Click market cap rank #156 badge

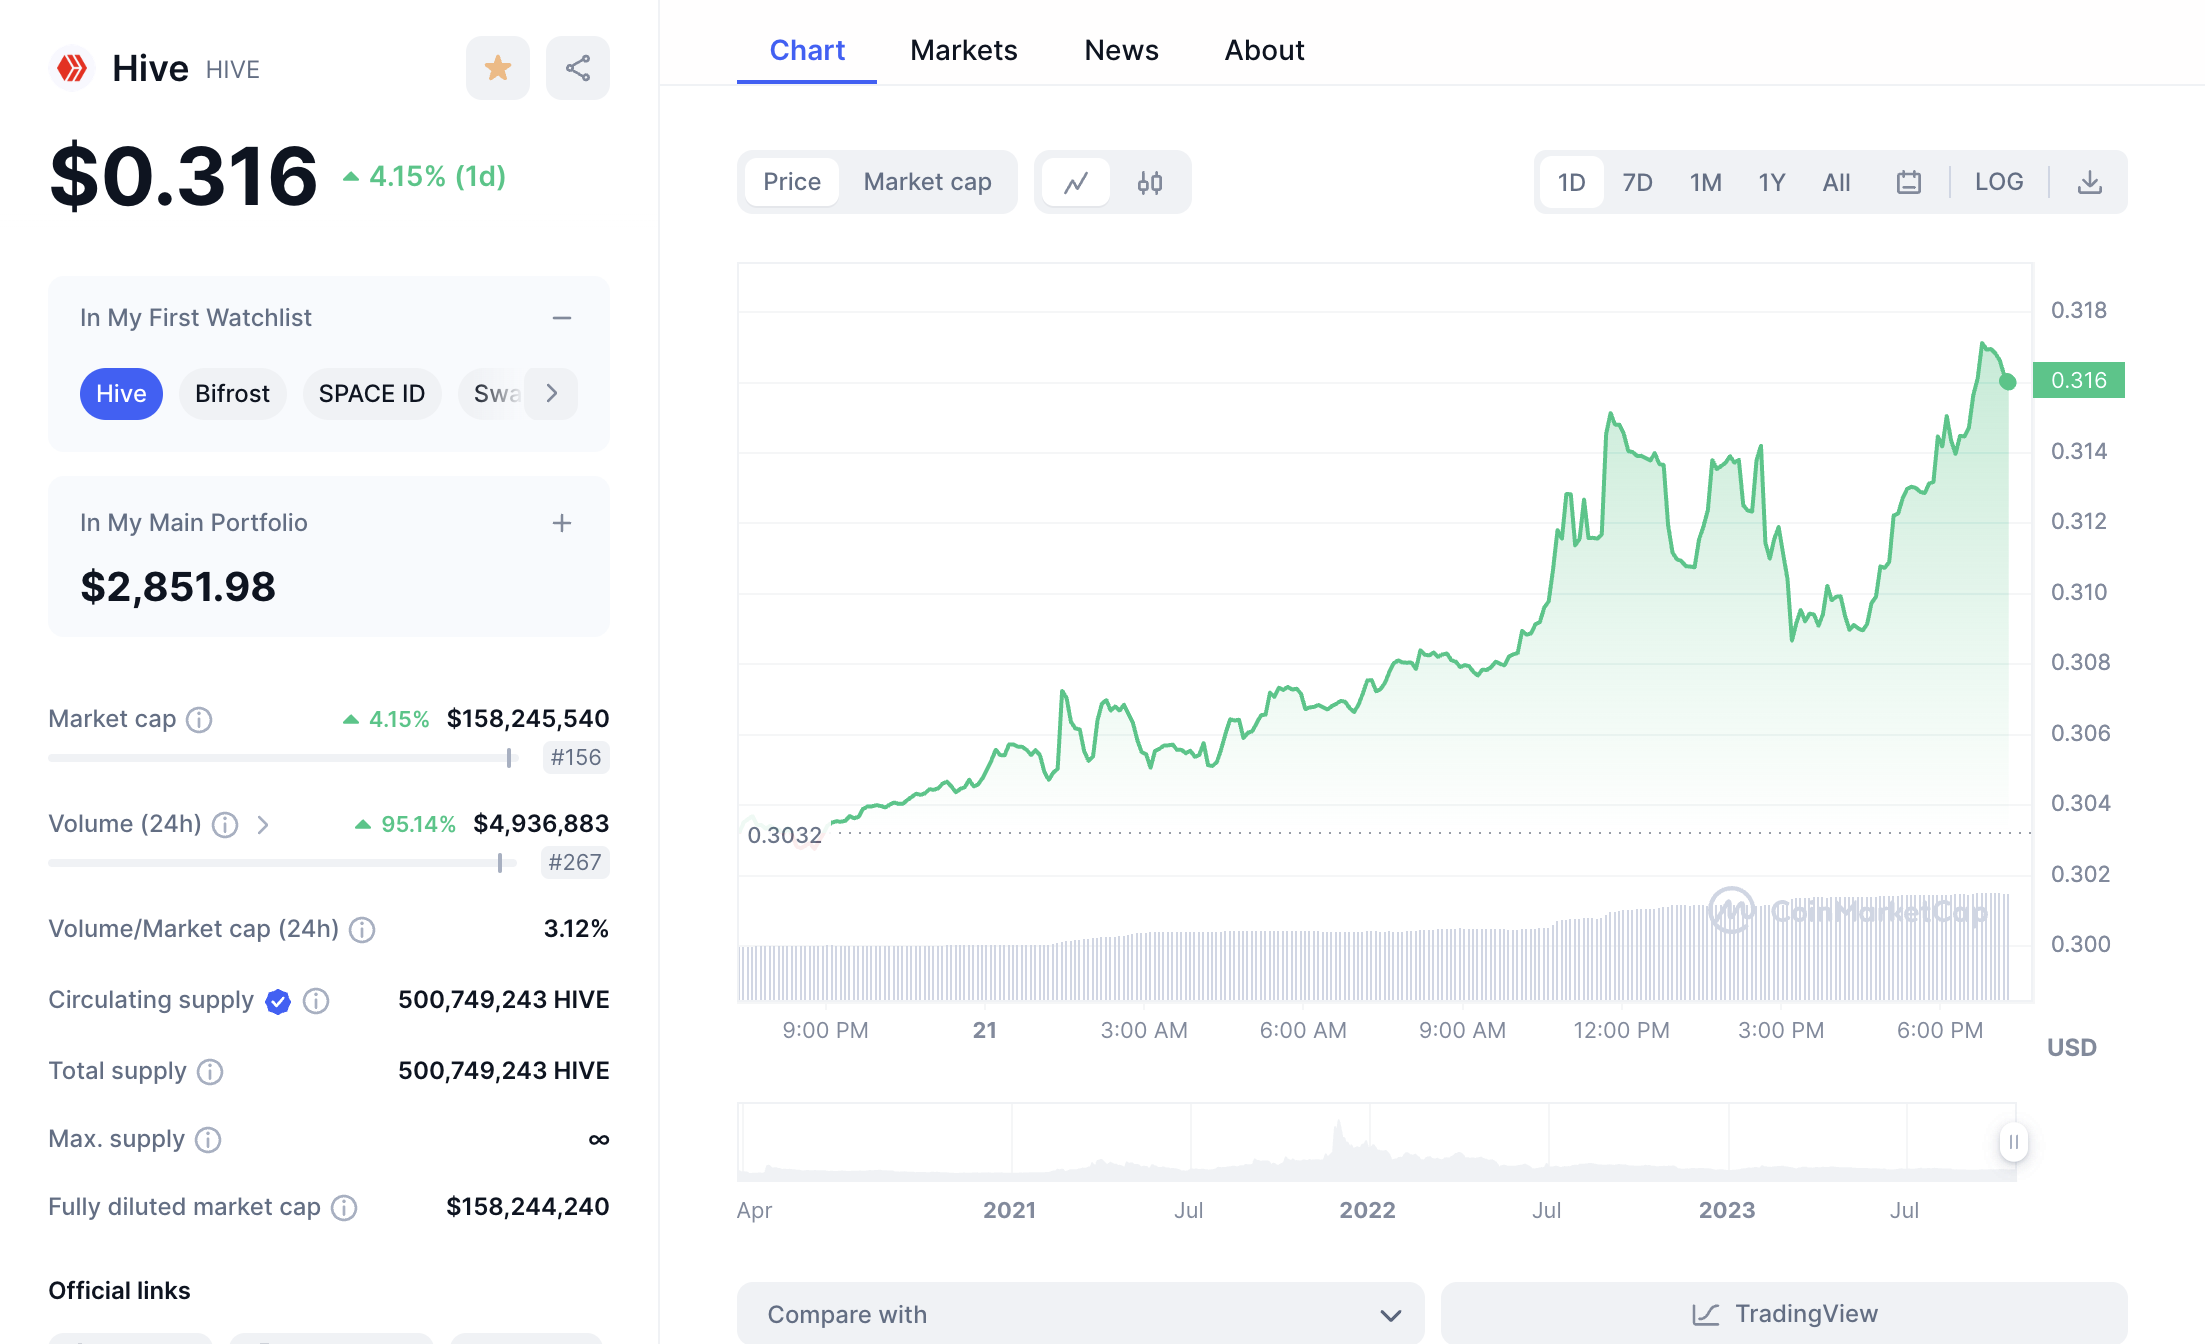click(x=576, y=757)
